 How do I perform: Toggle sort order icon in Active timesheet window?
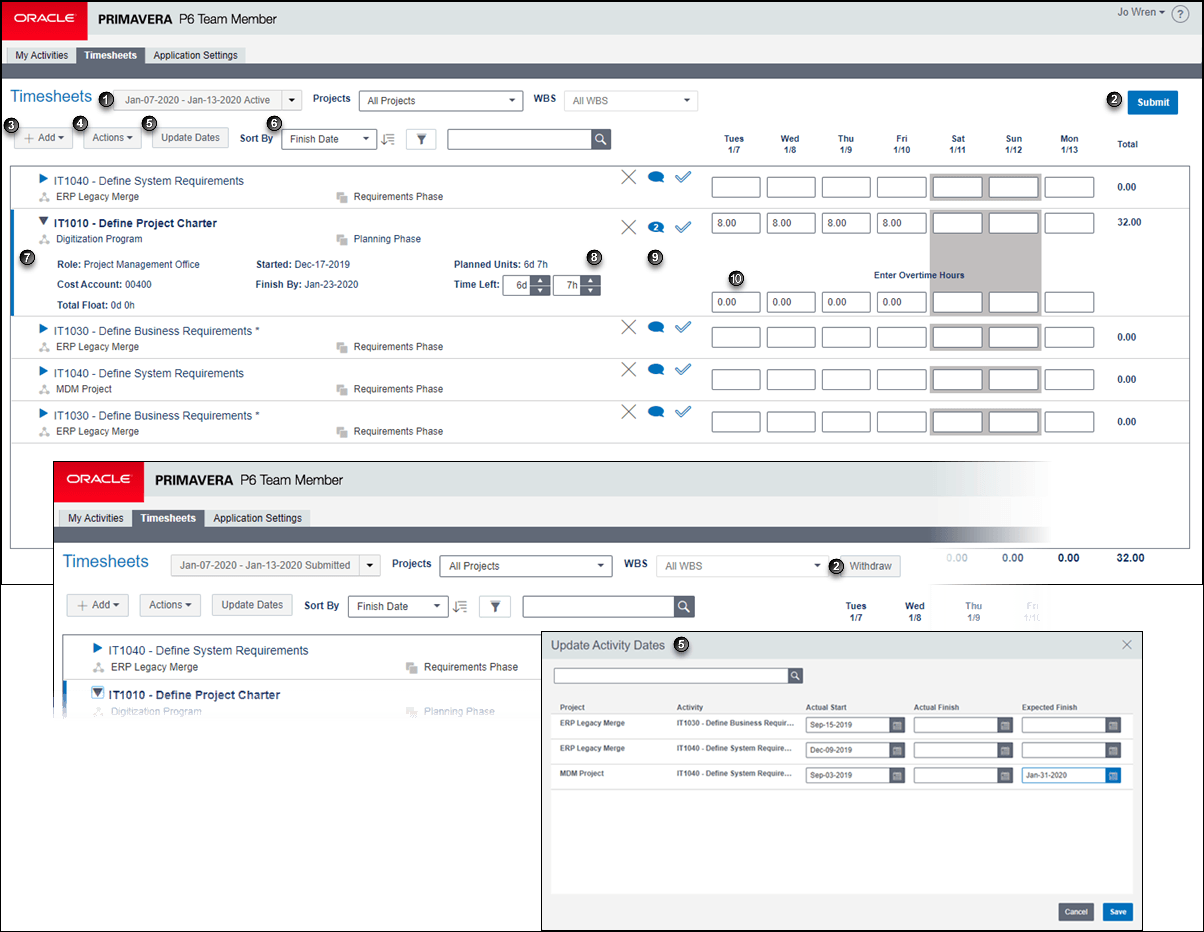388,139
